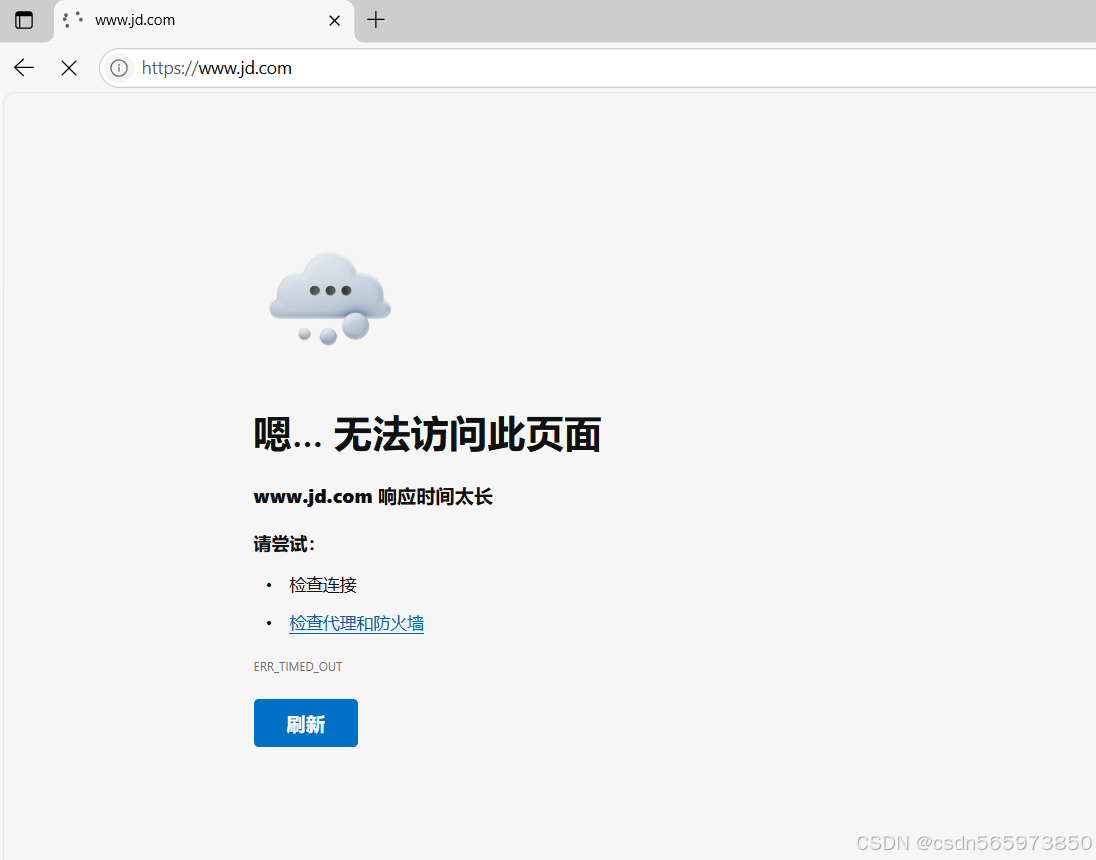Stop loading the current page

pos(68,67)
